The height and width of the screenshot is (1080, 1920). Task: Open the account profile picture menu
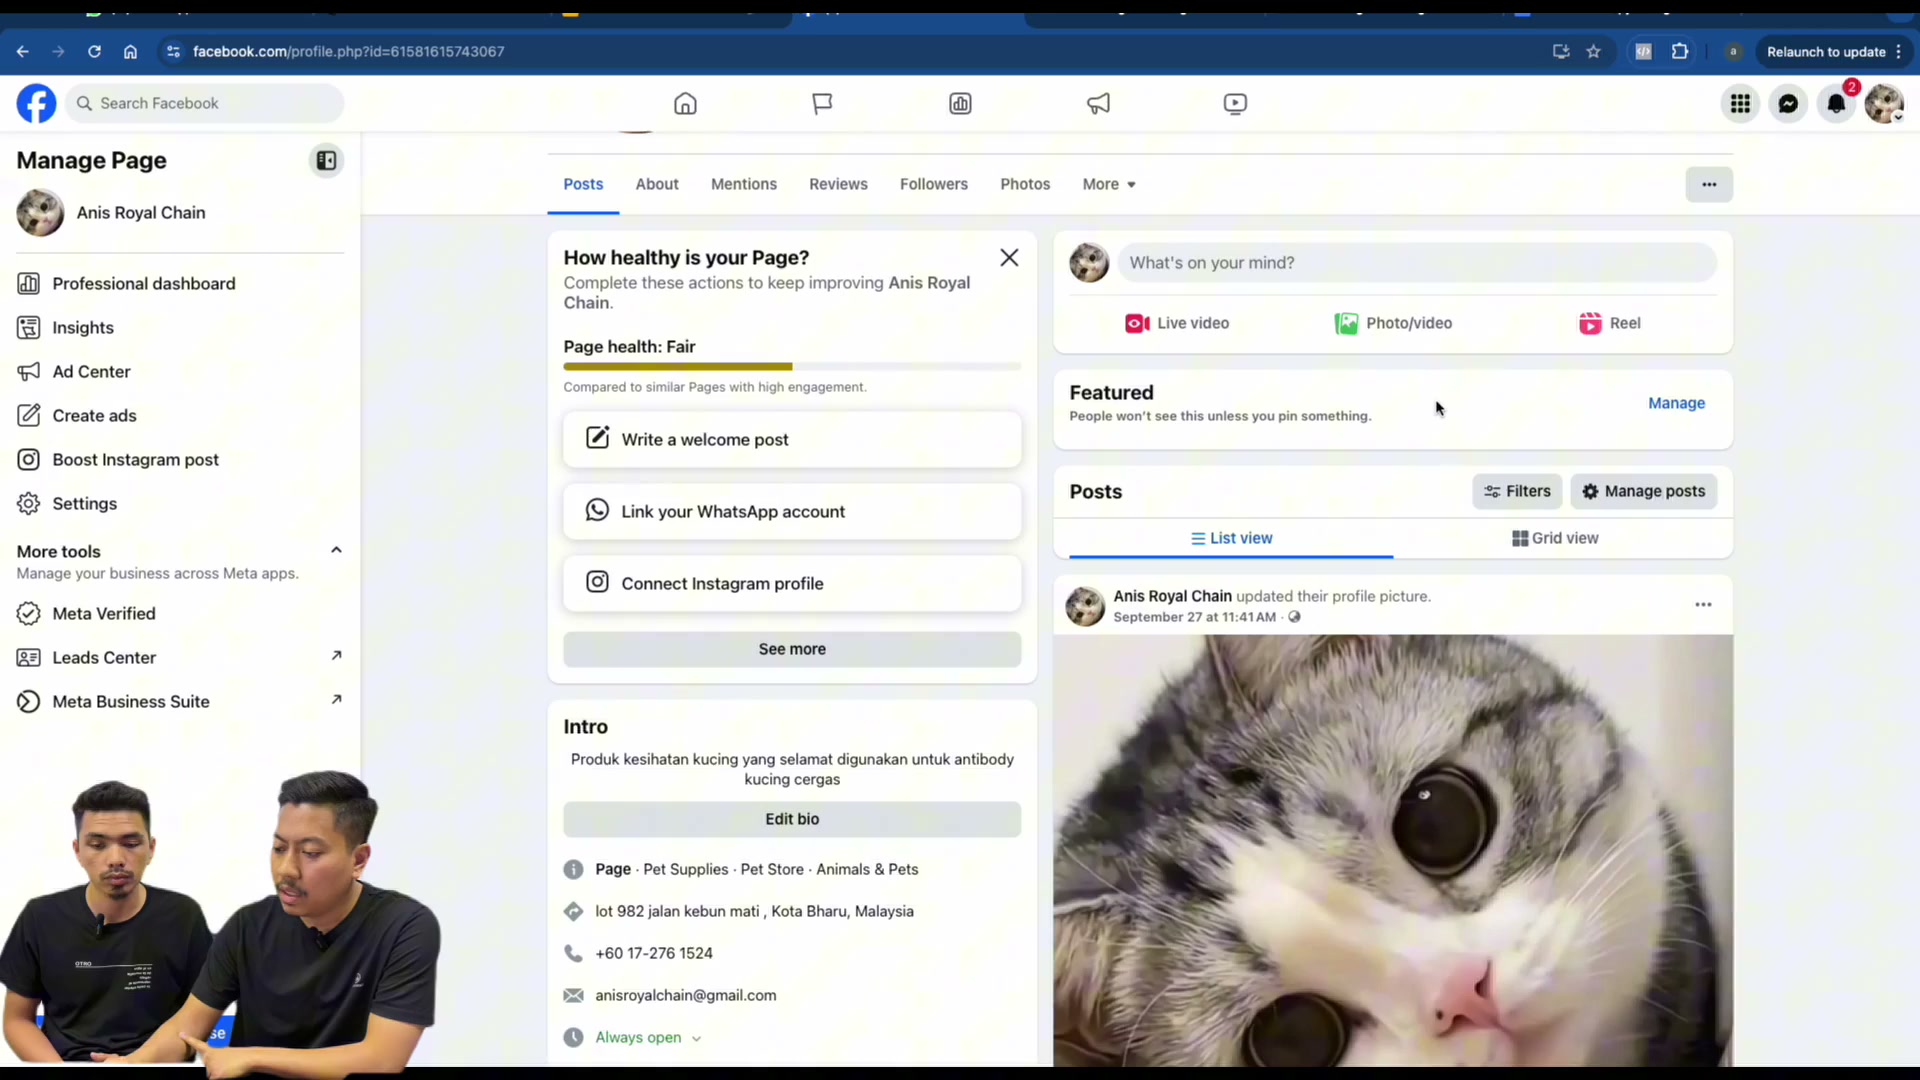(x=1884, y=103)
